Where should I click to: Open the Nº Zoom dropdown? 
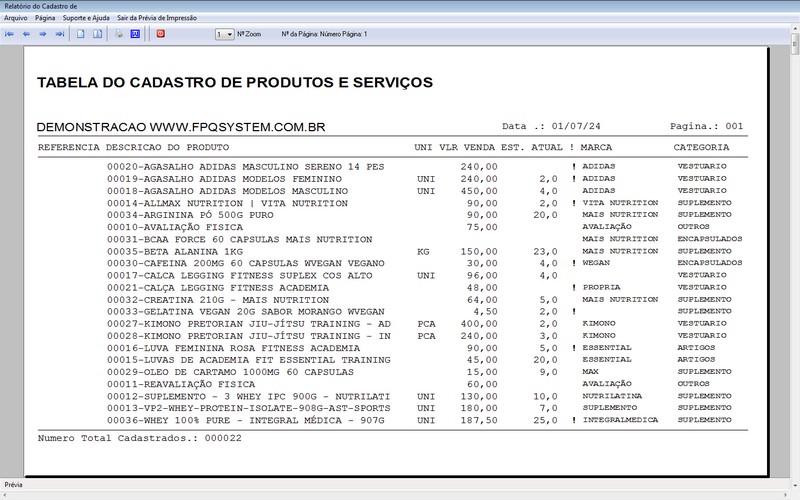point(224,34)
